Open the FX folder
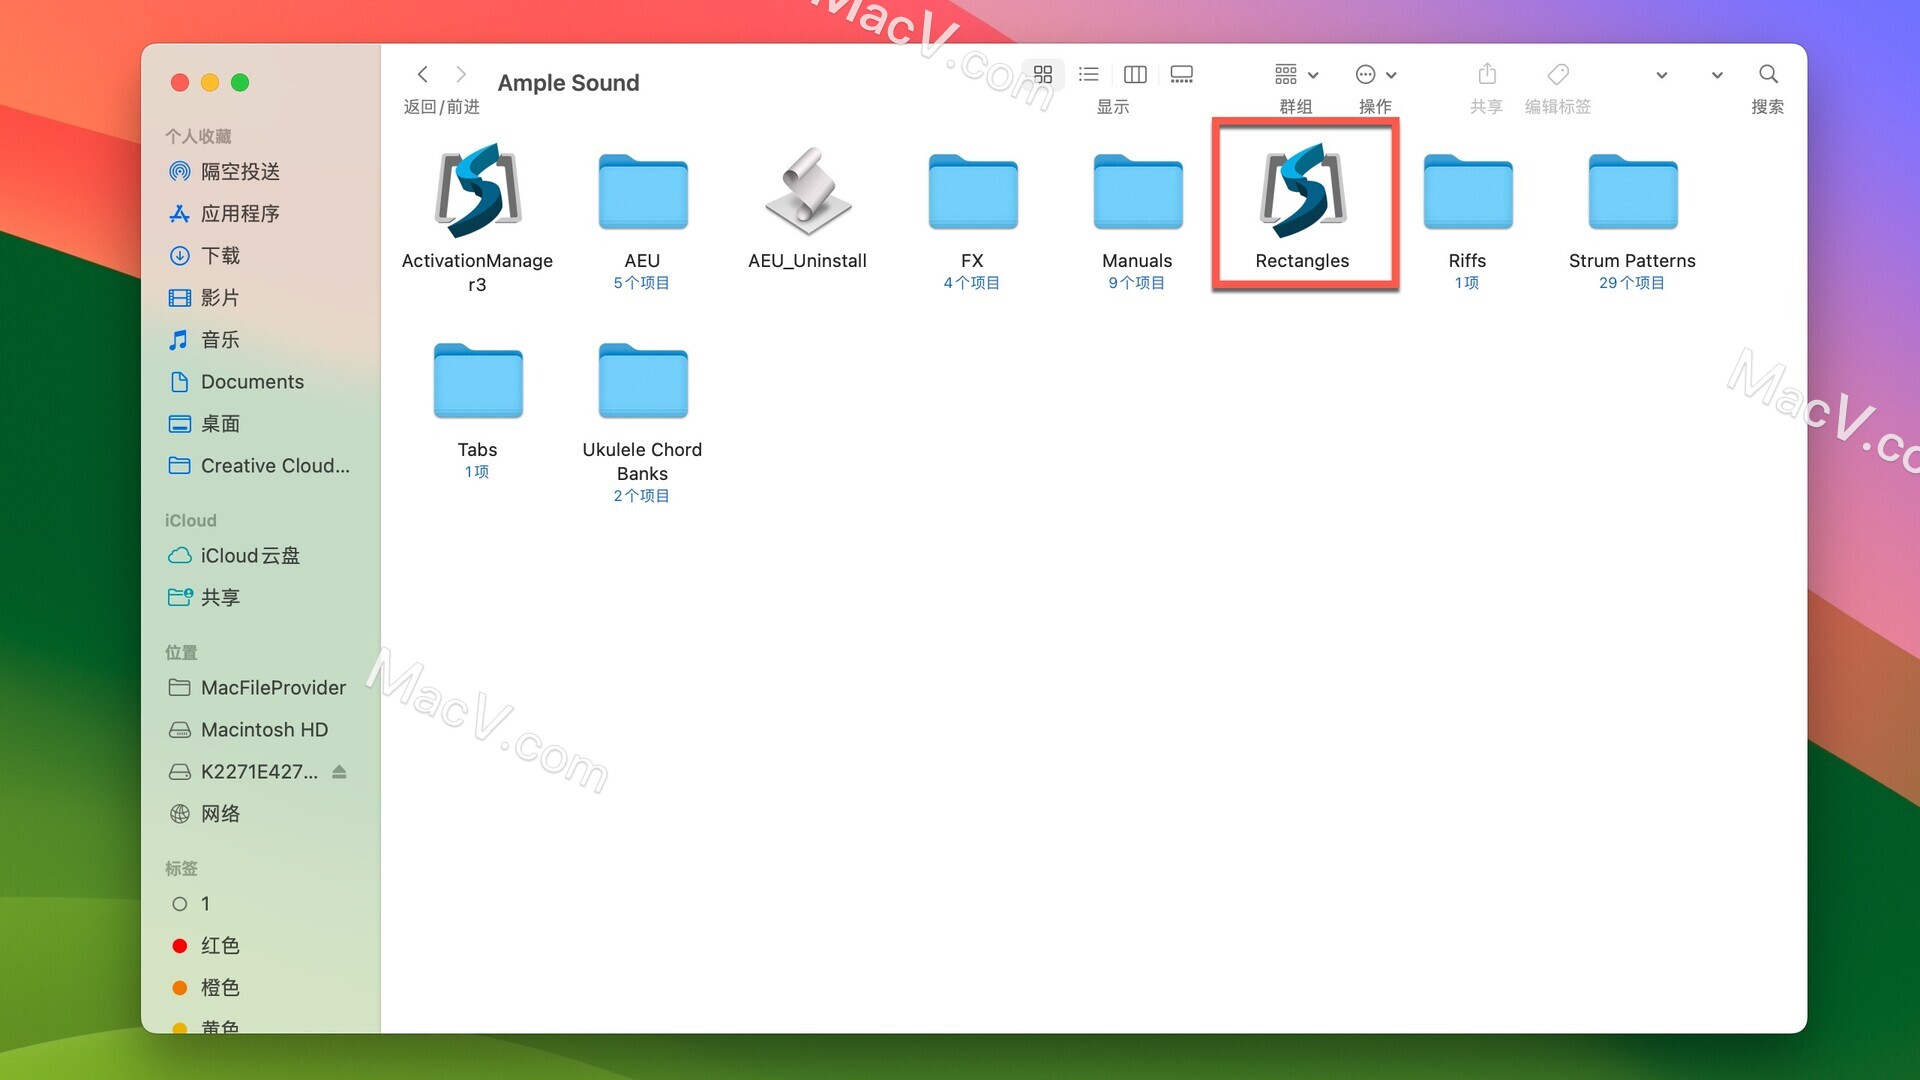 [x=972, y=191]
